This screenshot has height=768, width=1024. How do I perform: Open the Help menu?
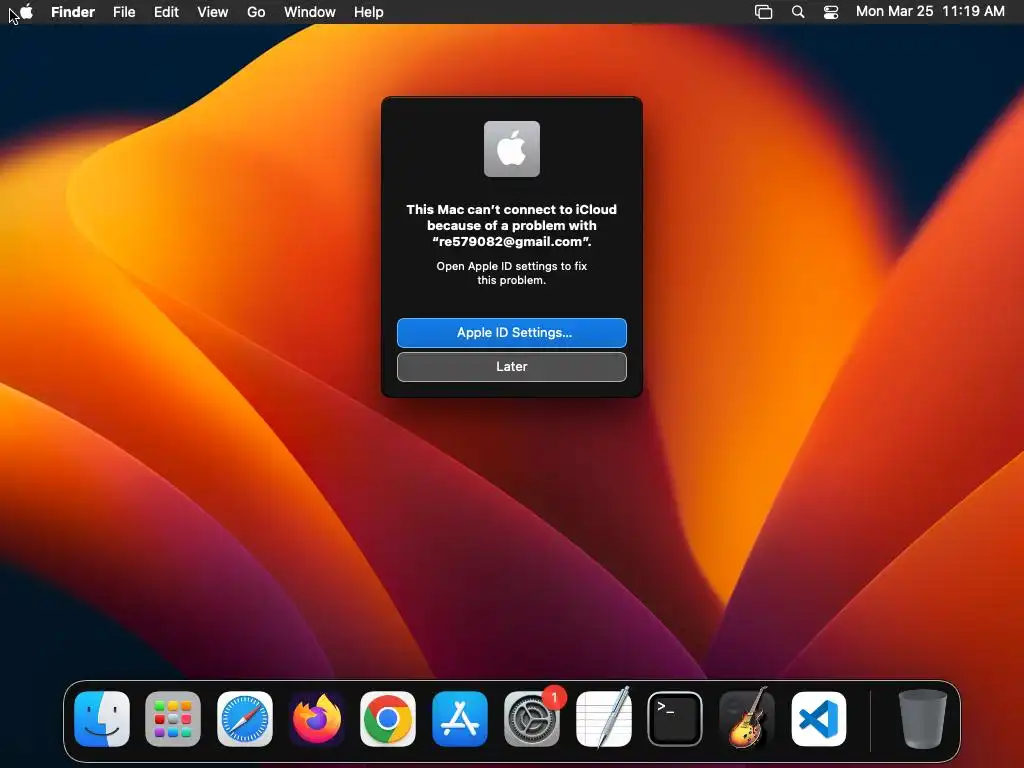pos(369,12)
